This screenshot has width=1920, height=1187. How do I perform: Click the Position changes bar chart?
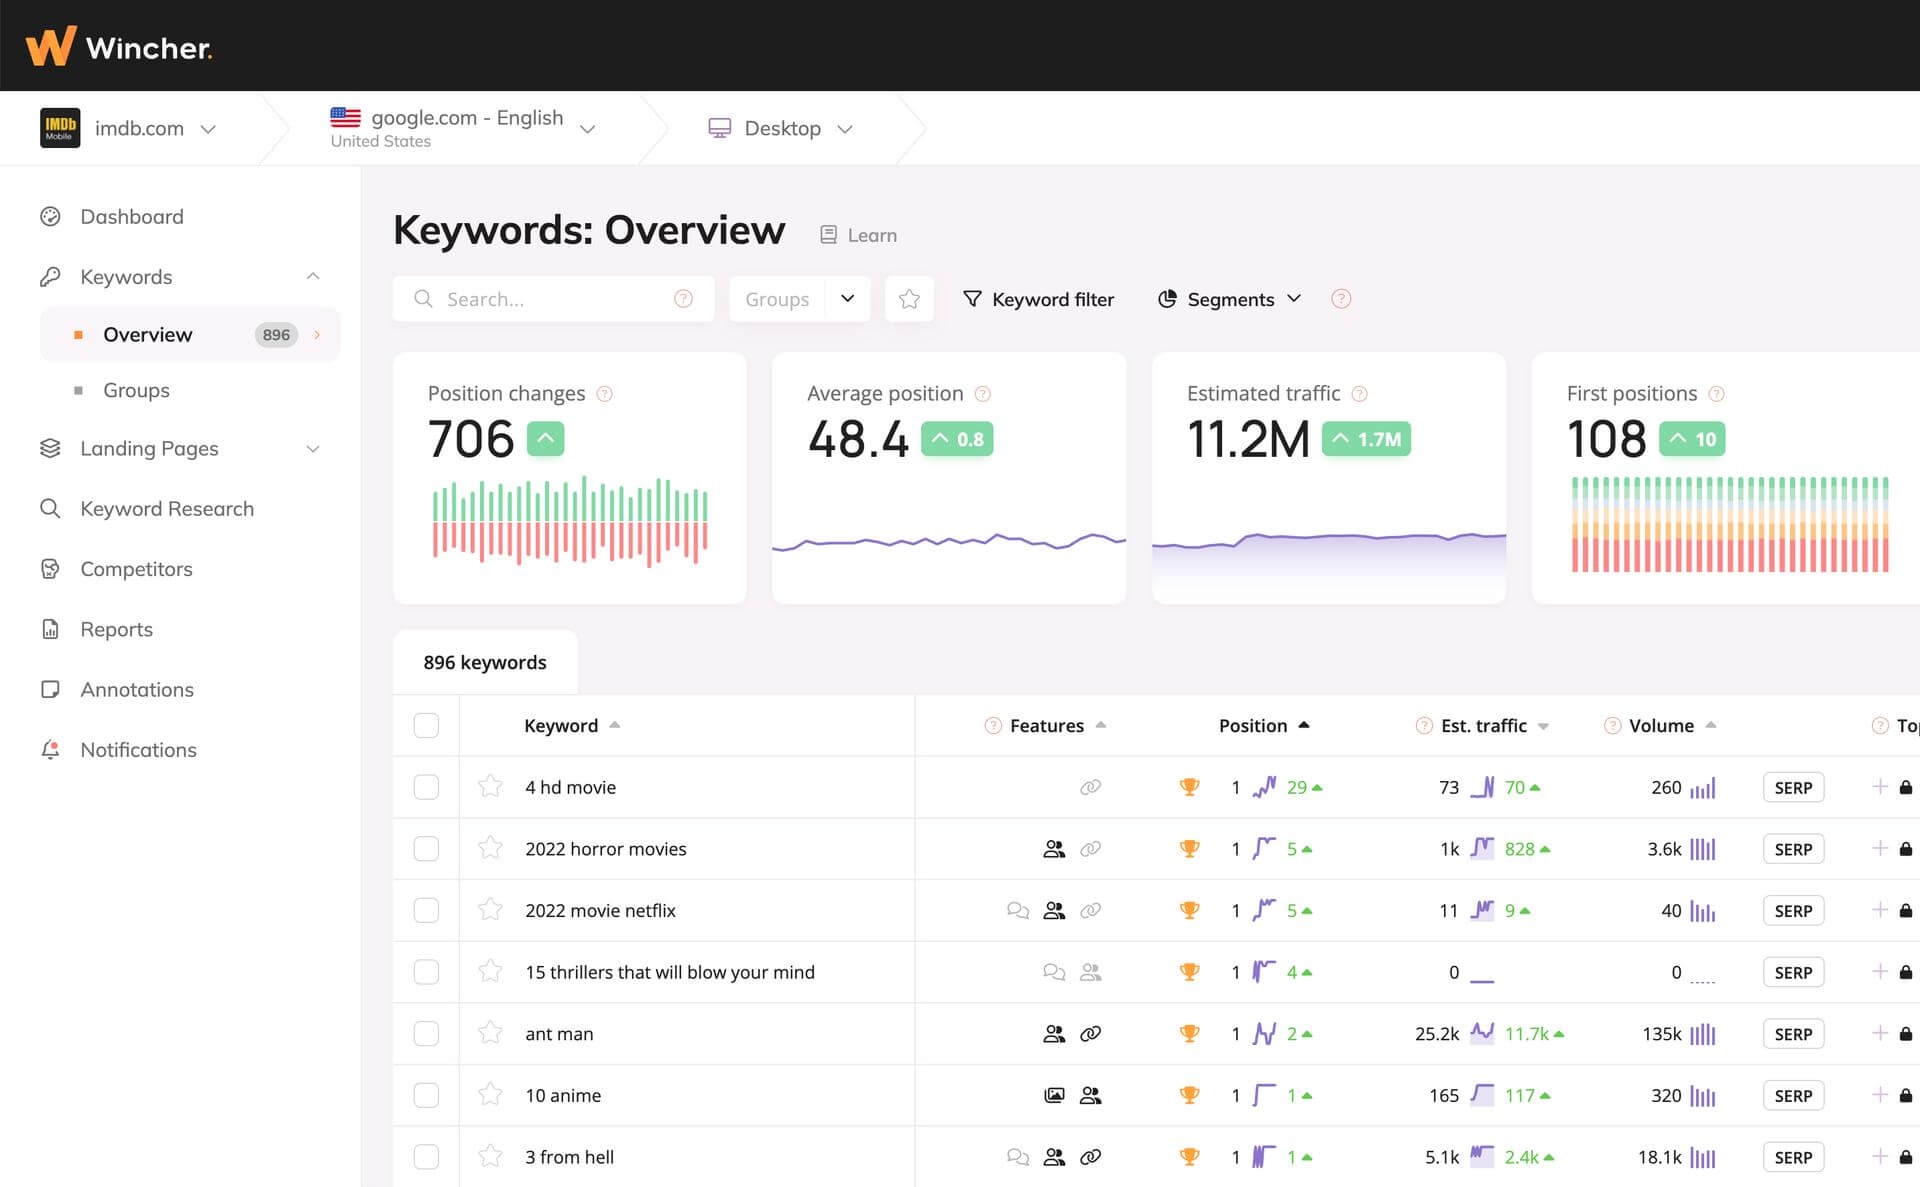point(569,521)
